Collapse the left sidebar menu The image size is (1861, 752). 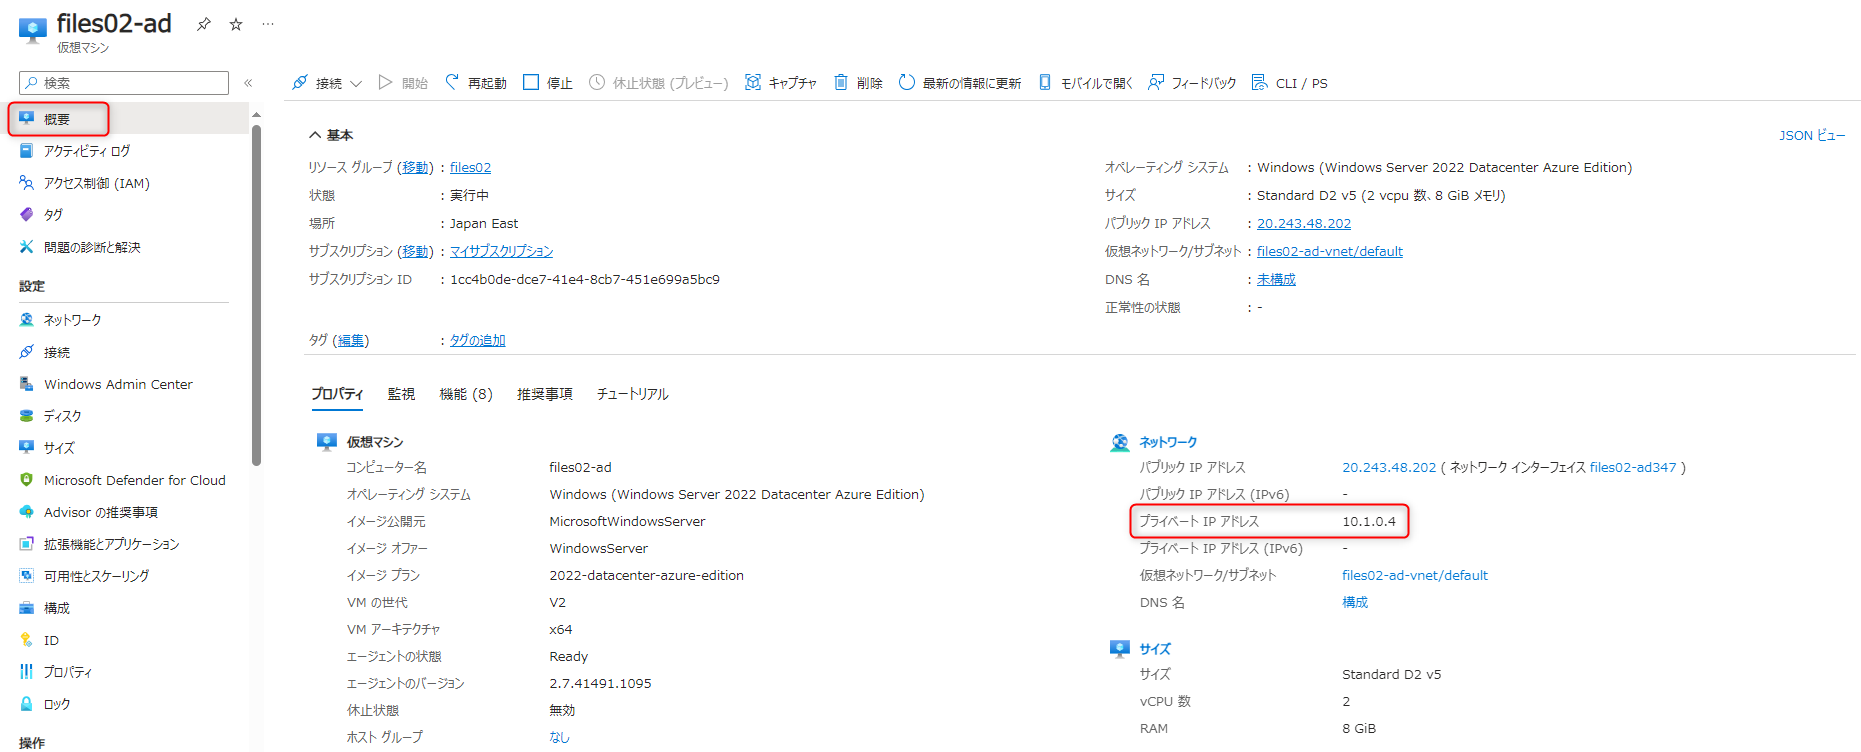(x=248, y=83)
